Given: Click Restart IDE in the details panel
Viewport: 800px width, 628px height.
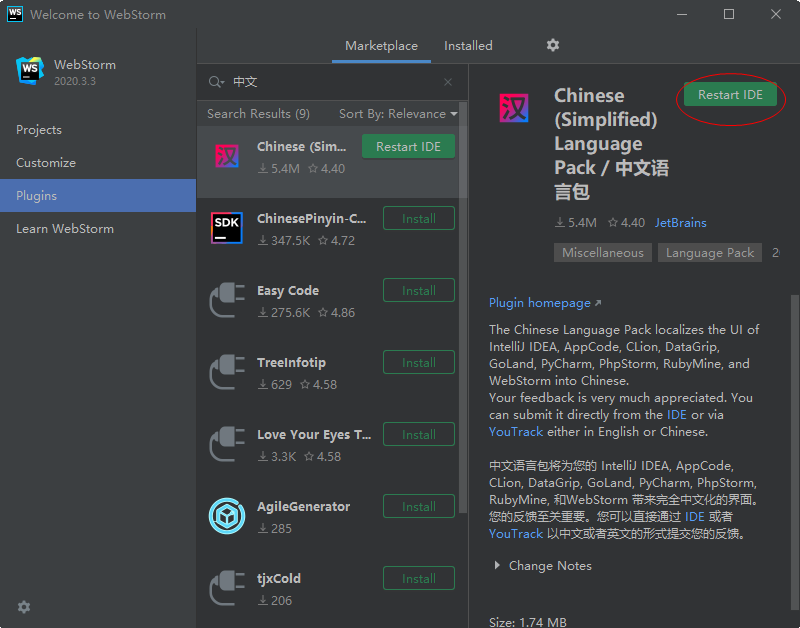Looking at the screenshot, I should [730, 95].
